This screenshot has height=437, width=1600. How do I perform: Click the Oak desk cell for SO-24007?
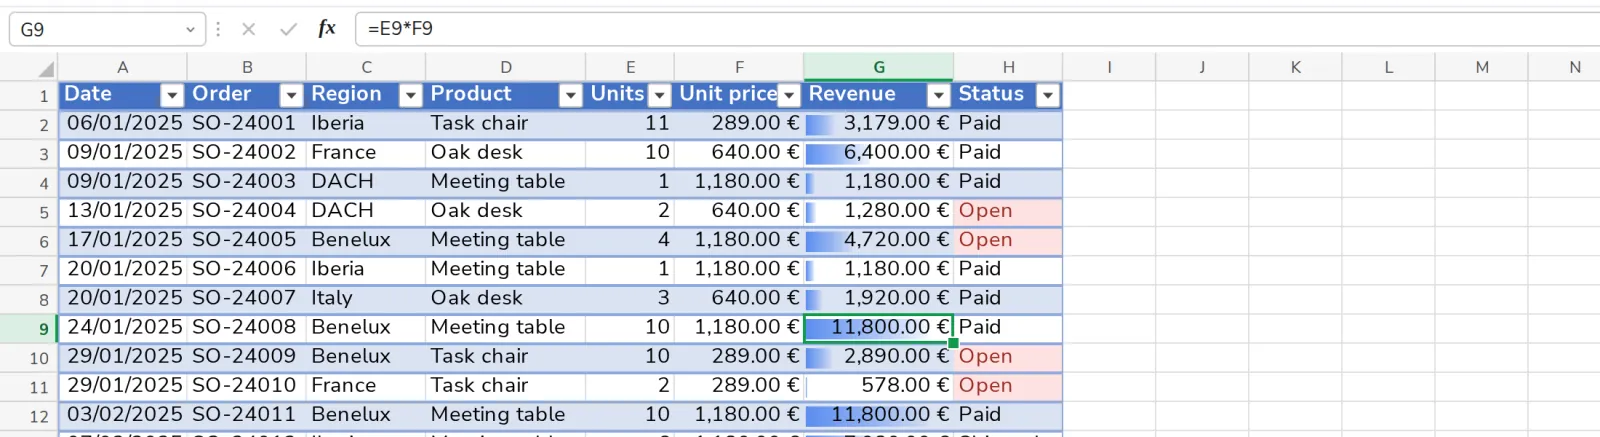[x=506, y=298]
